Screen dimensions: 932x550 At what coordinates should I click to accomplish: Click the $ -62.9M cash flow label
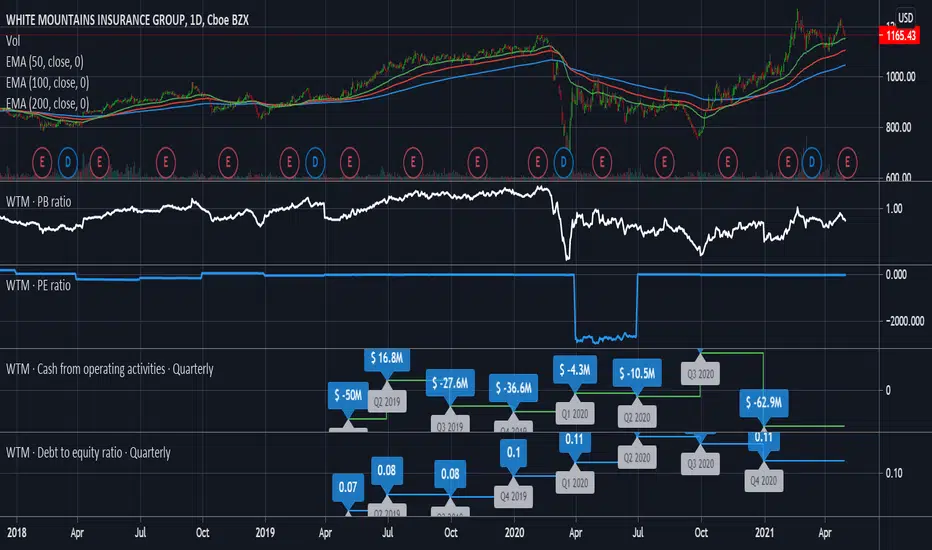(x=764, y=403)
